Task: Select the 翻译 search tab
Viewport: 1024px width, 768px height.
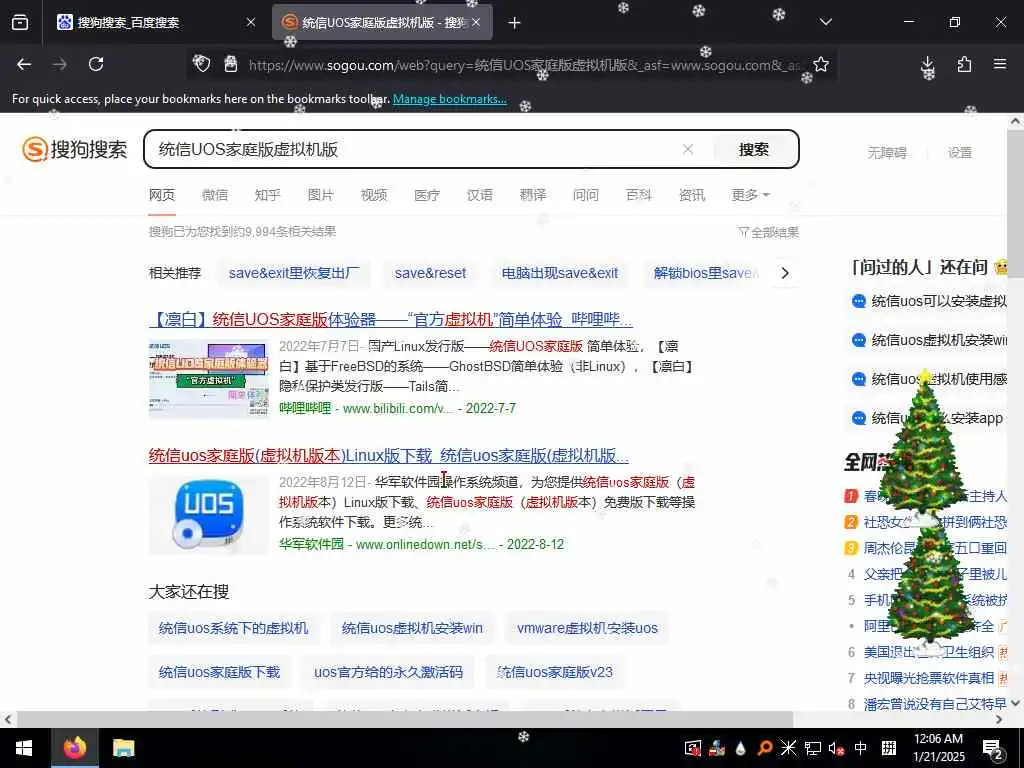Action: coord(533,195)
